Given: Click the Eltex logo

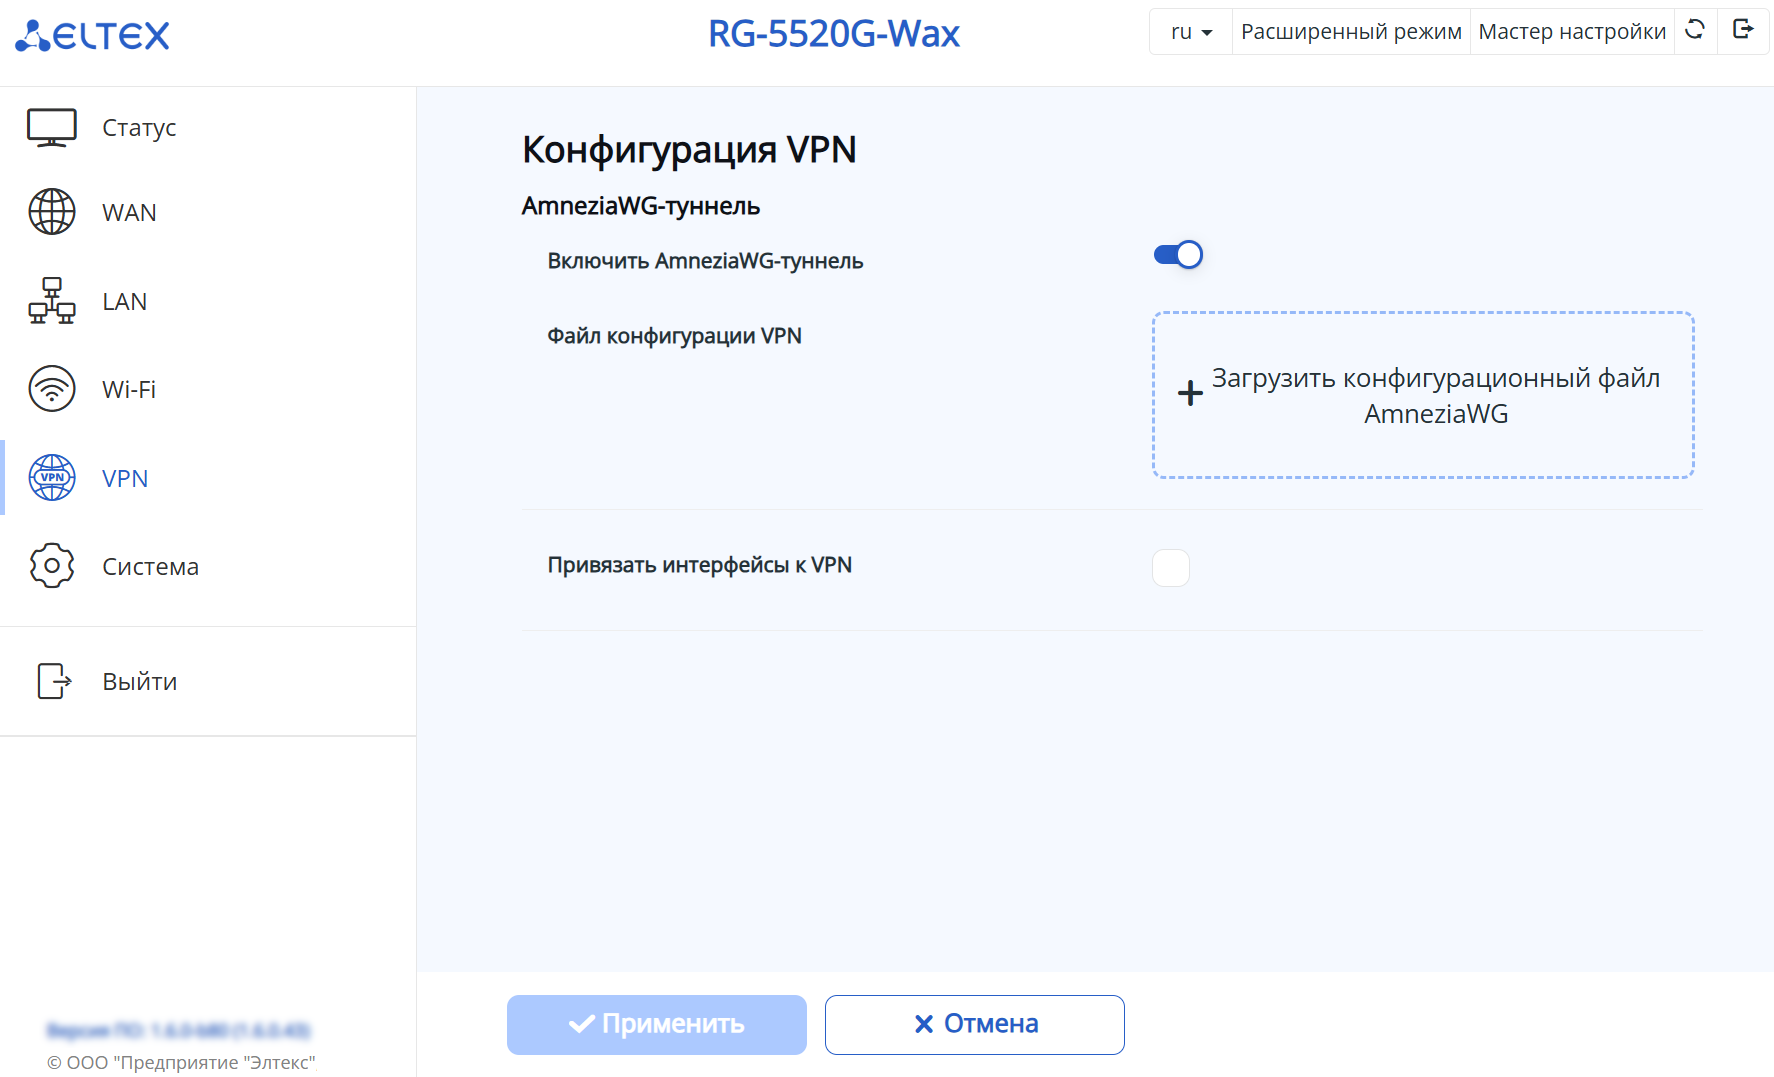Looking at the screenshot, I should 93,35.
